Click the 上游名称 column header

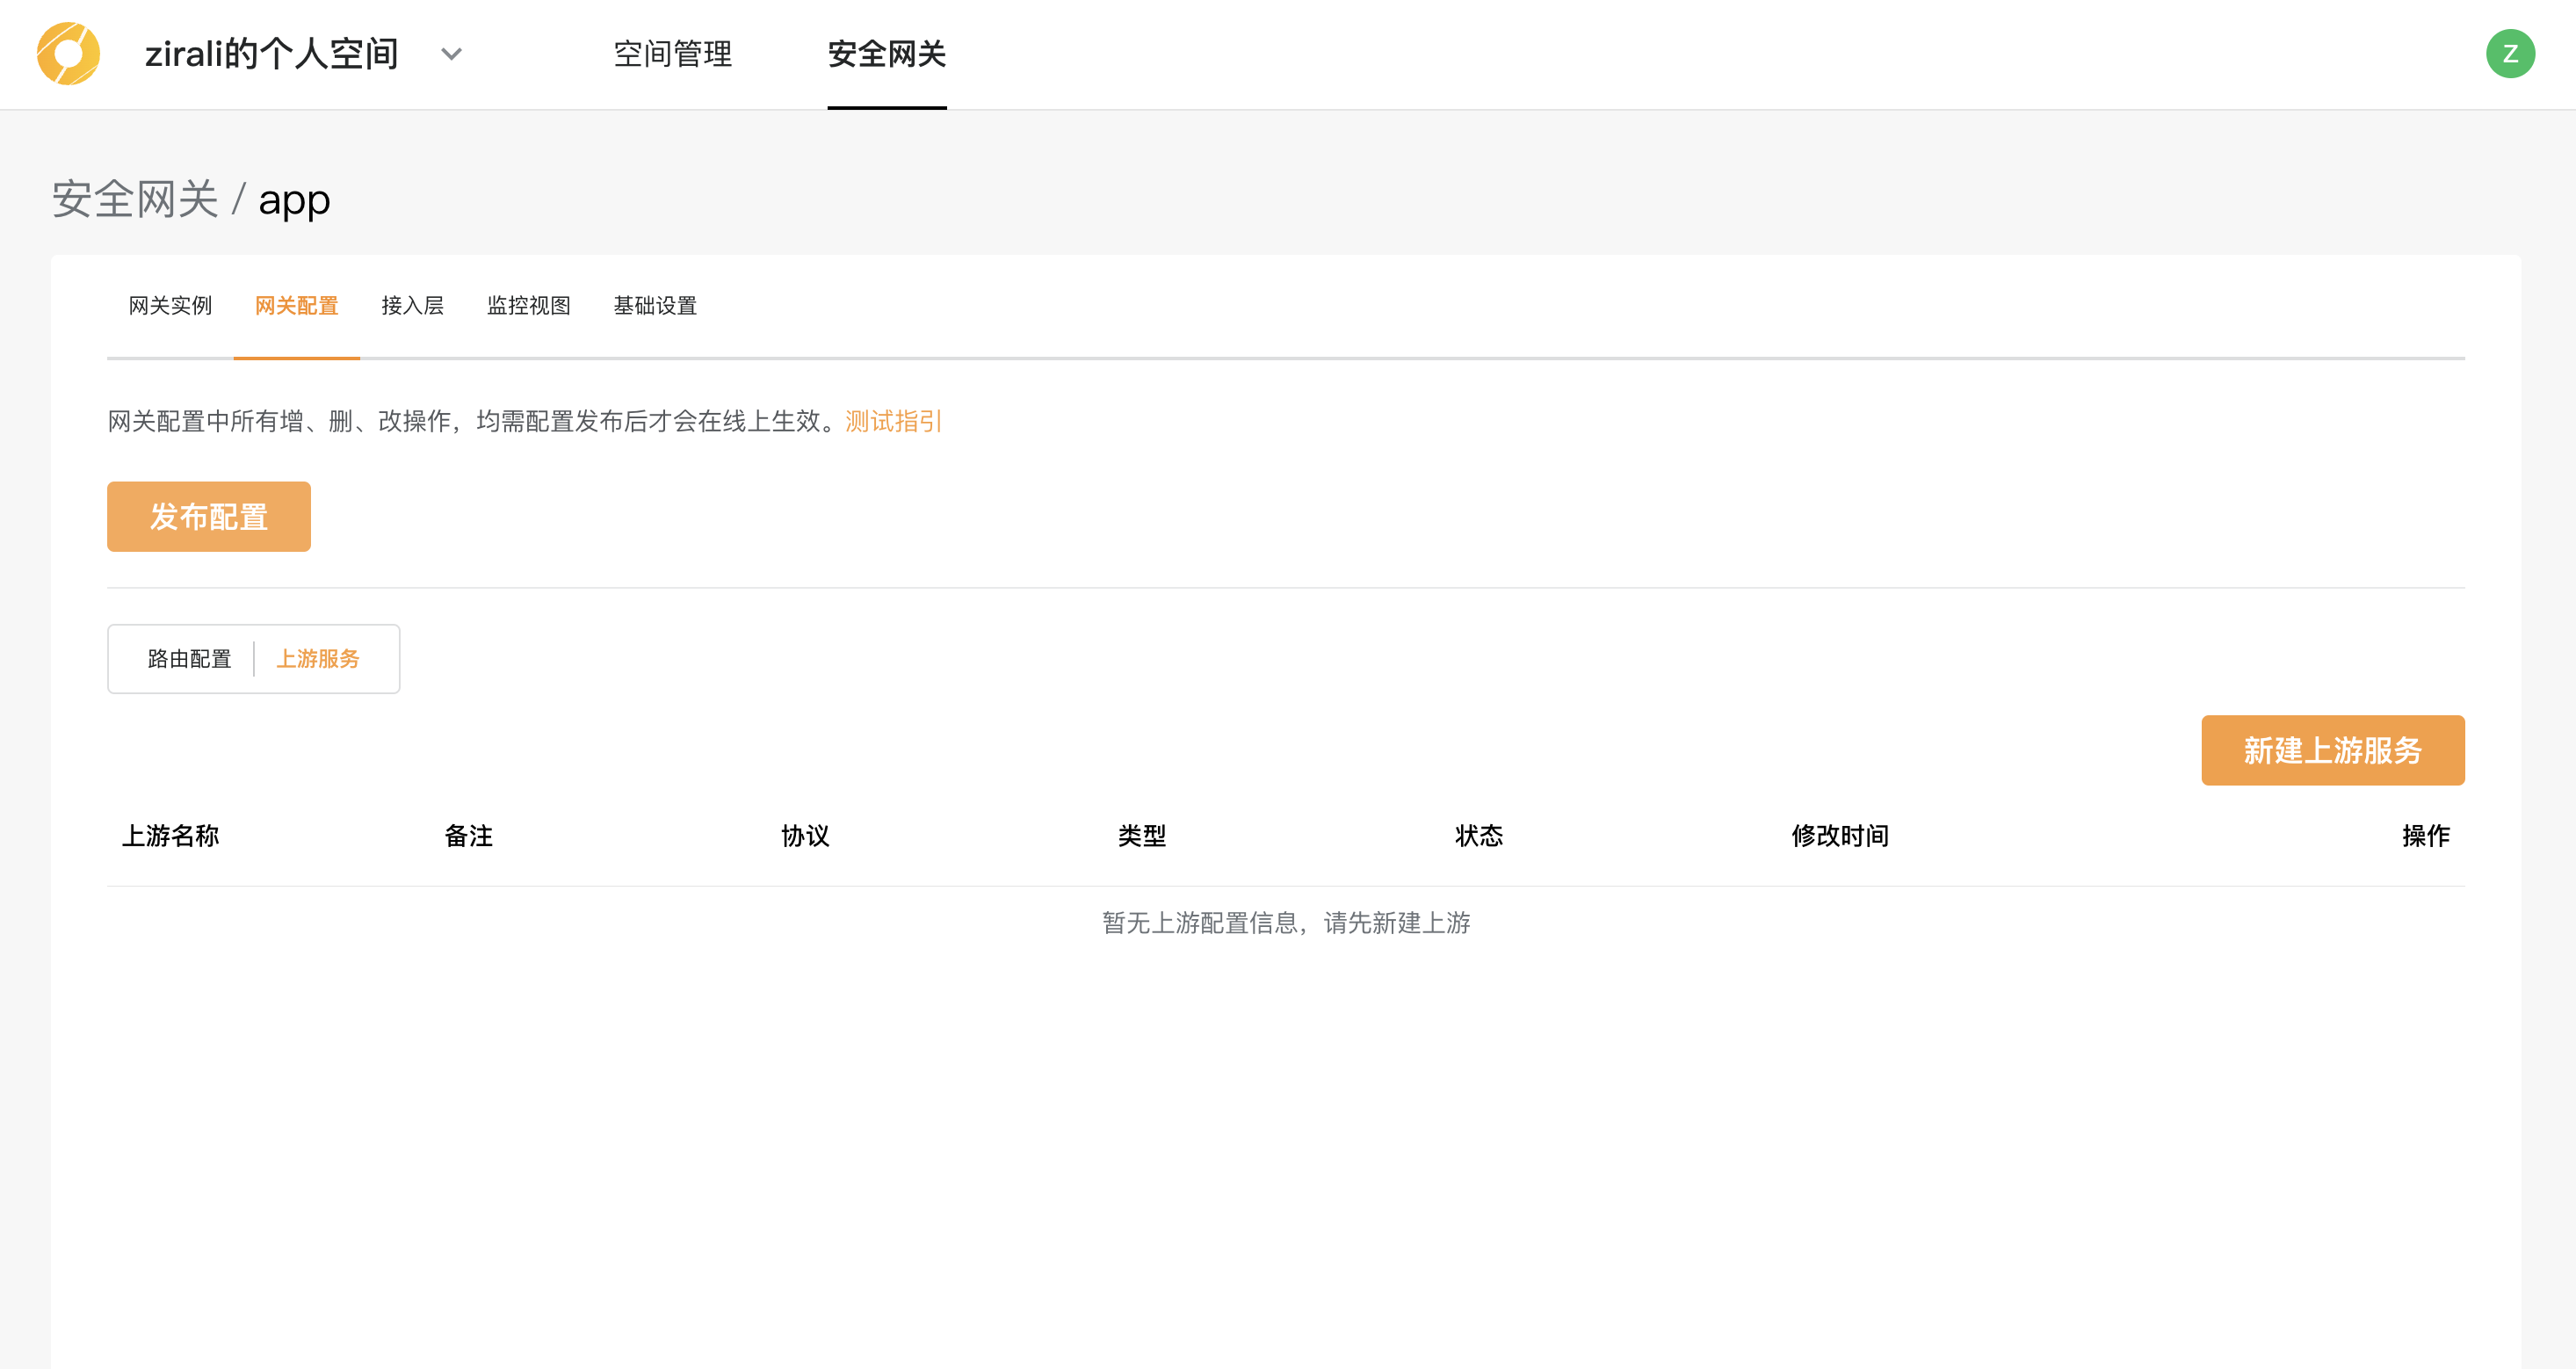(x=170, y=836)
